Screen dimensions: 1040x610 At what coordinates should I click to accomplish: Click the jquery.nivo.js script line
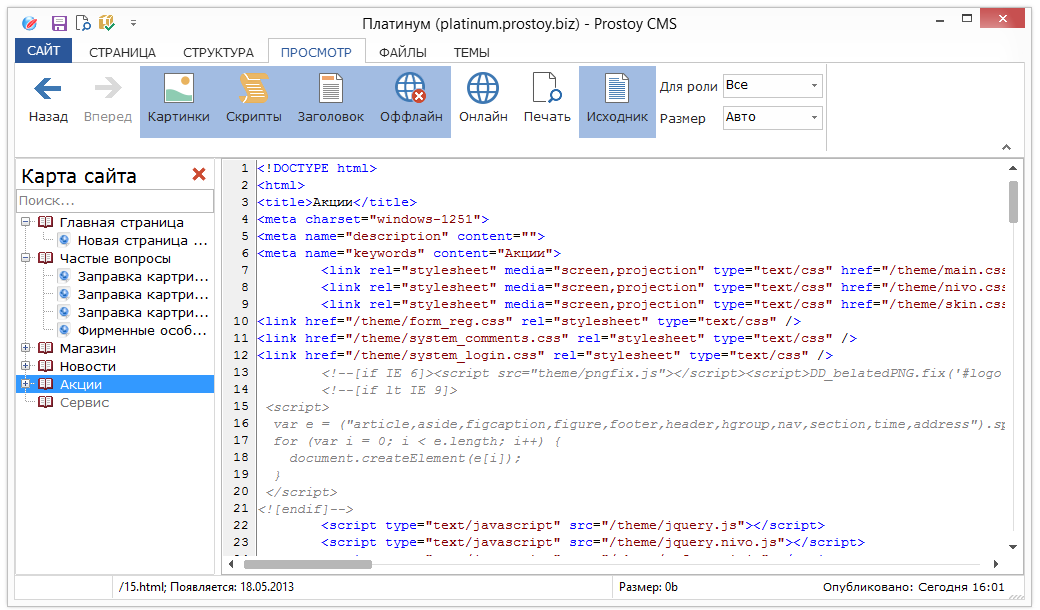click(x=593, y=542)
